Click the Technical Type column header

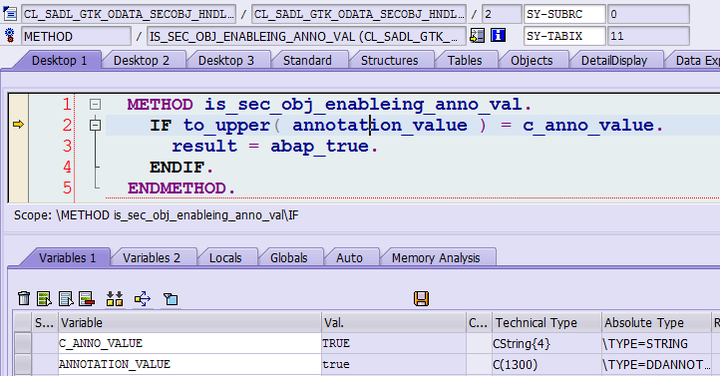pyautogui.click(x=546, y=323)
